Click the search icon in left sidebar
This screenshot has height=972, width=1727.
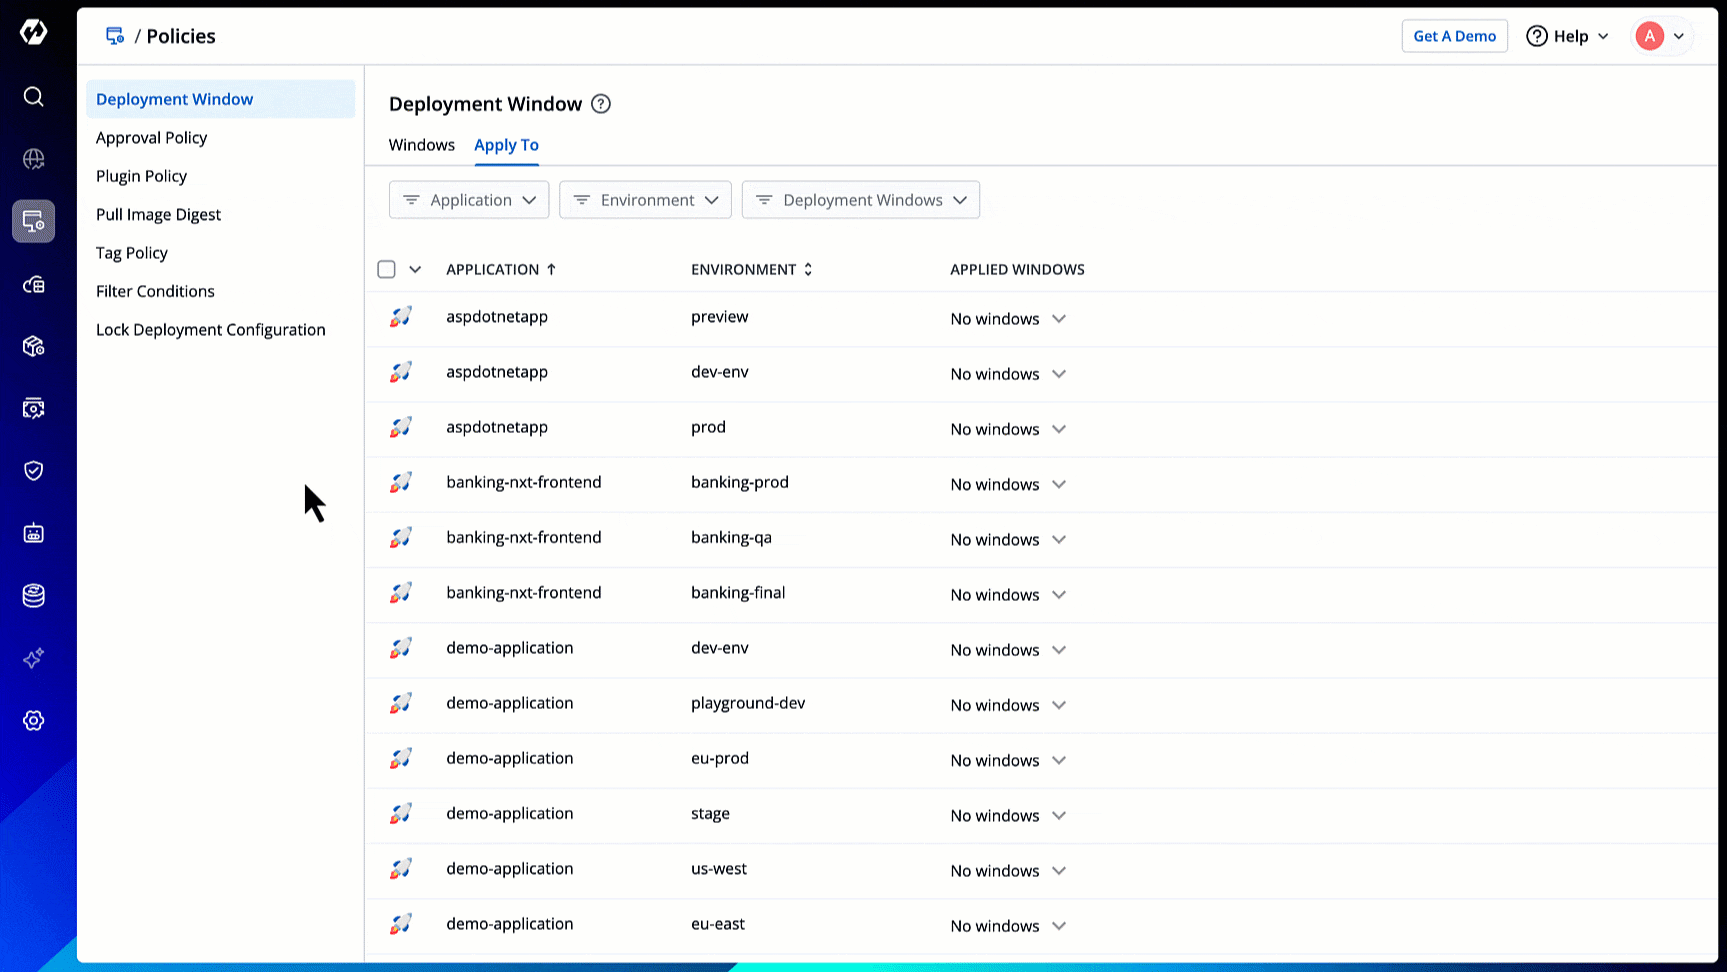[x=33, y=96]
